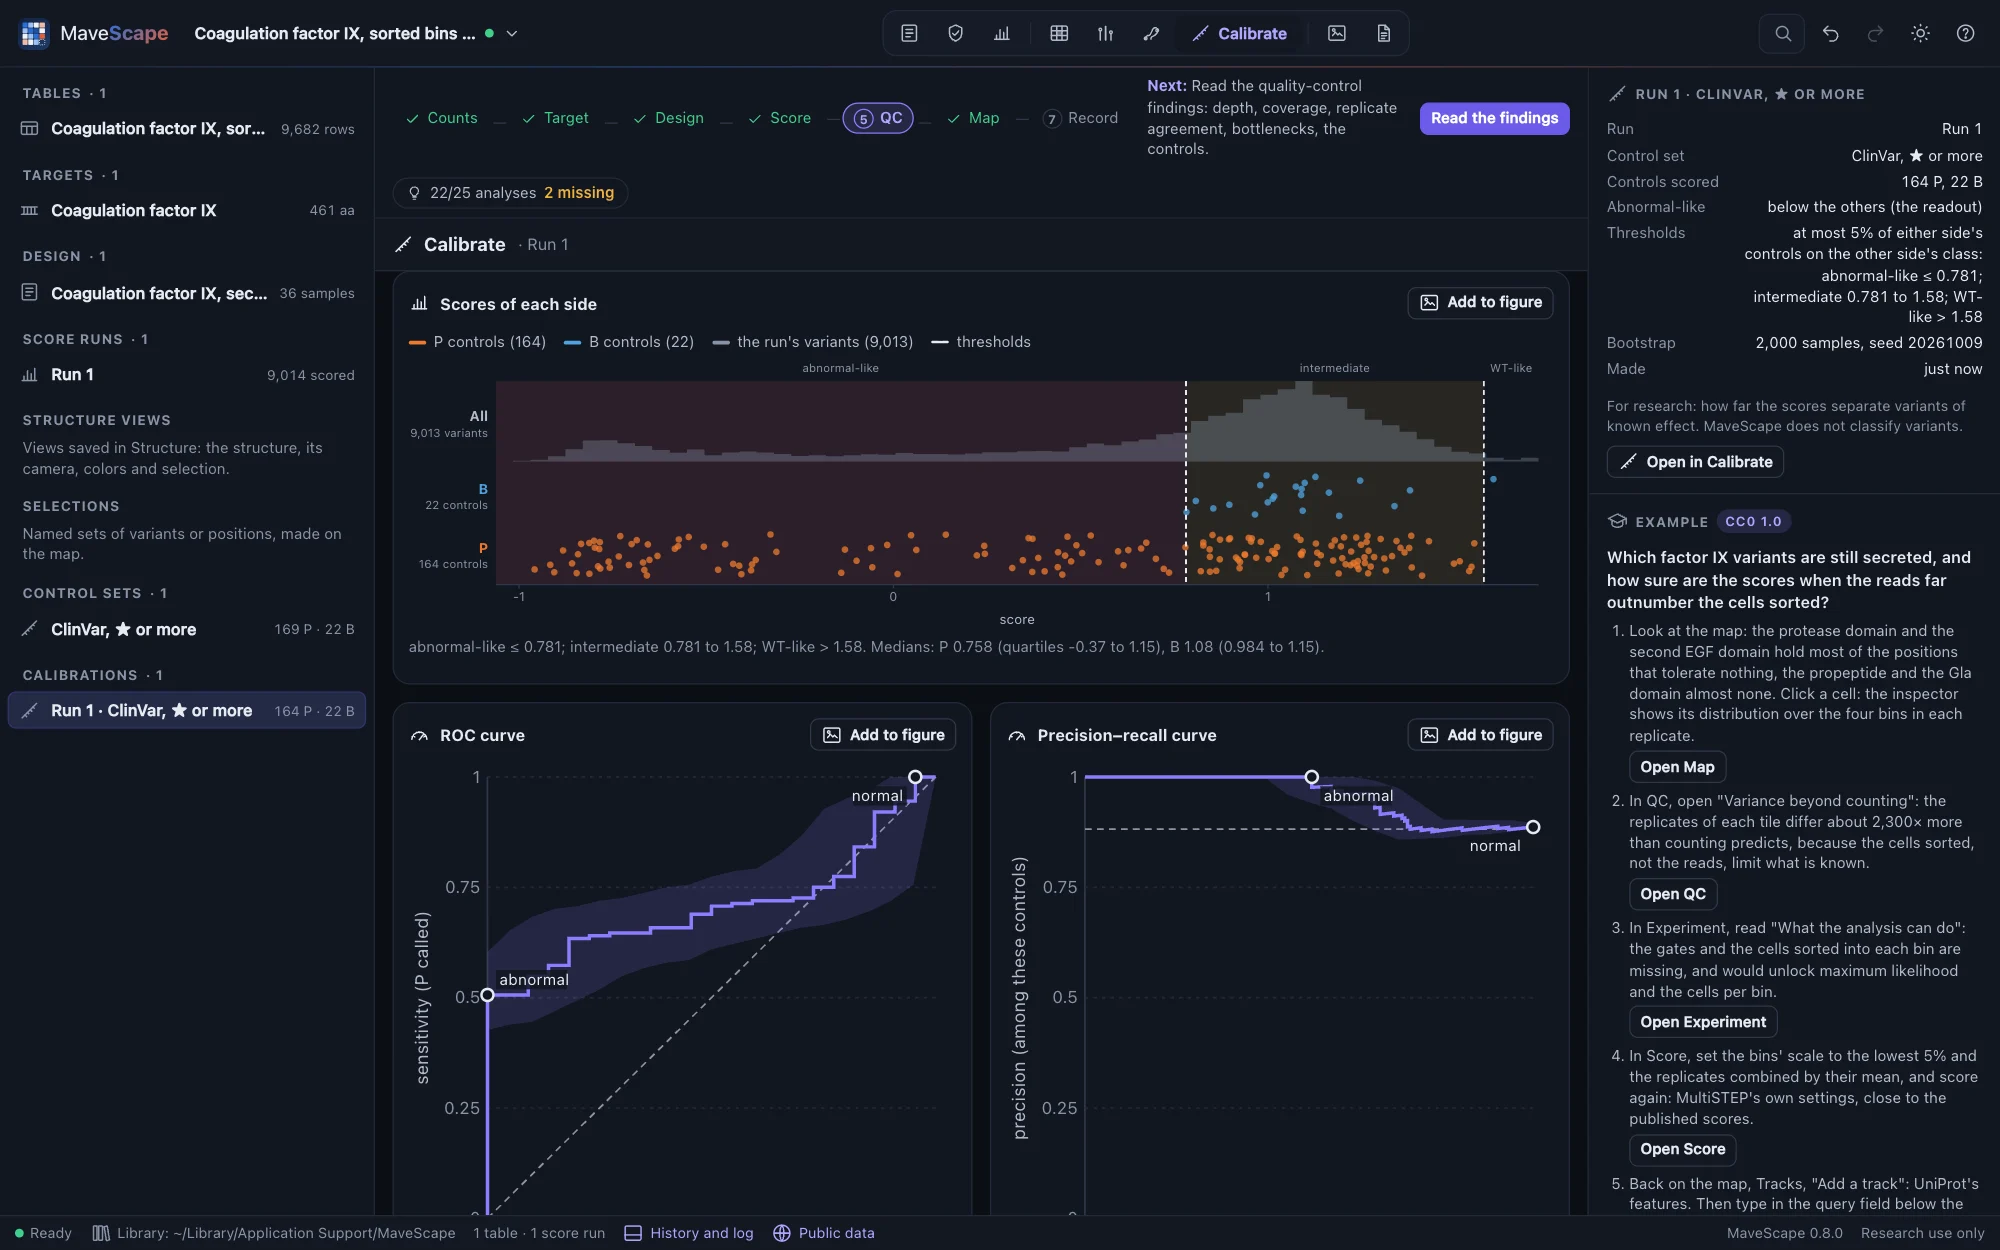Expand the project title dropdown chevron
The width and height of the screenshot is (2000, 1250).
[x=512, y=33]
